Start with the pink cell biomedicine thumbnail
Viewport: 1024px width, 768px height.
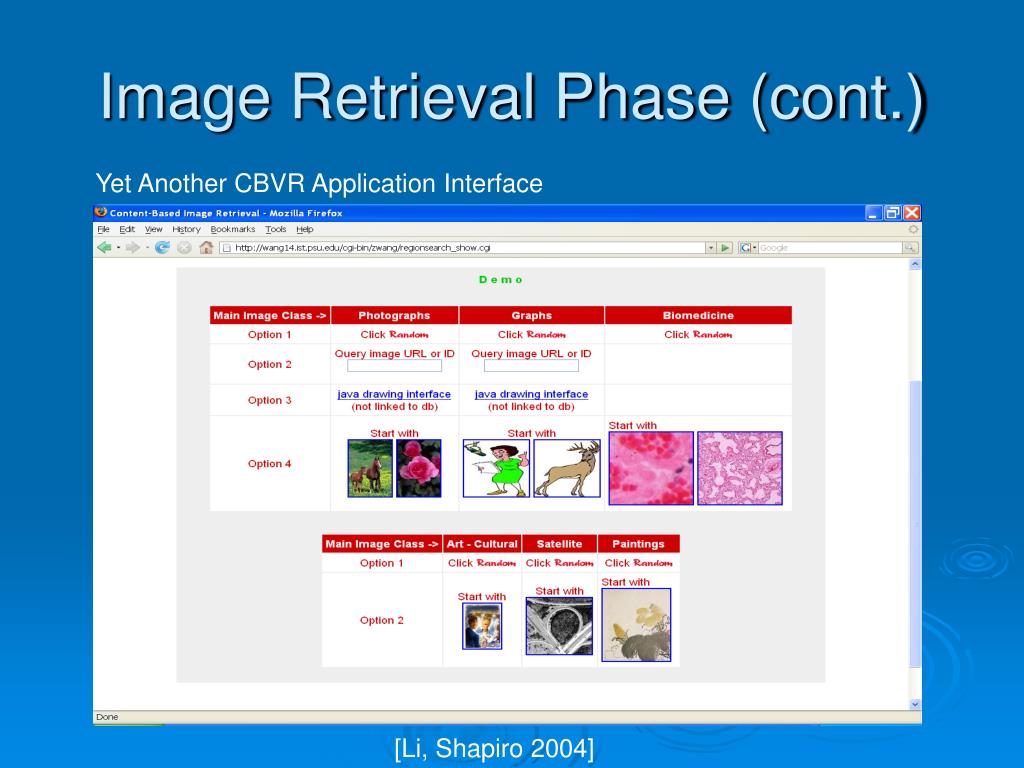pos(651,468)
